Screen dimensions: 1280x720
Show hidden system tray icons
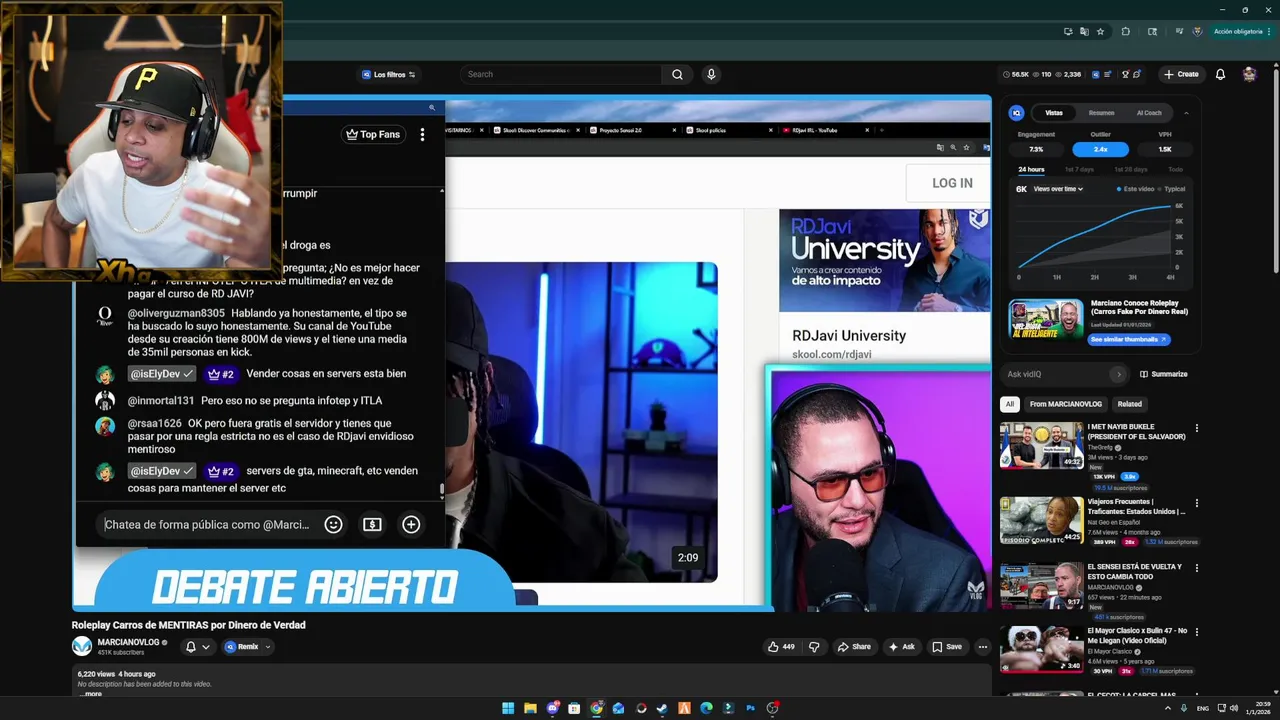(1167, 708)
